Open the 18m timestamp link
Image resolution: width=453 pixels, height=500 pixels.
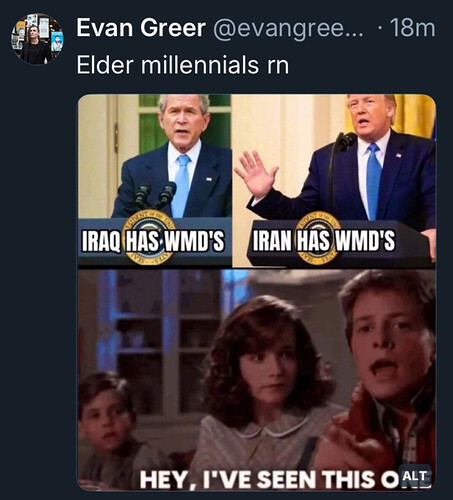click(413, 28)
